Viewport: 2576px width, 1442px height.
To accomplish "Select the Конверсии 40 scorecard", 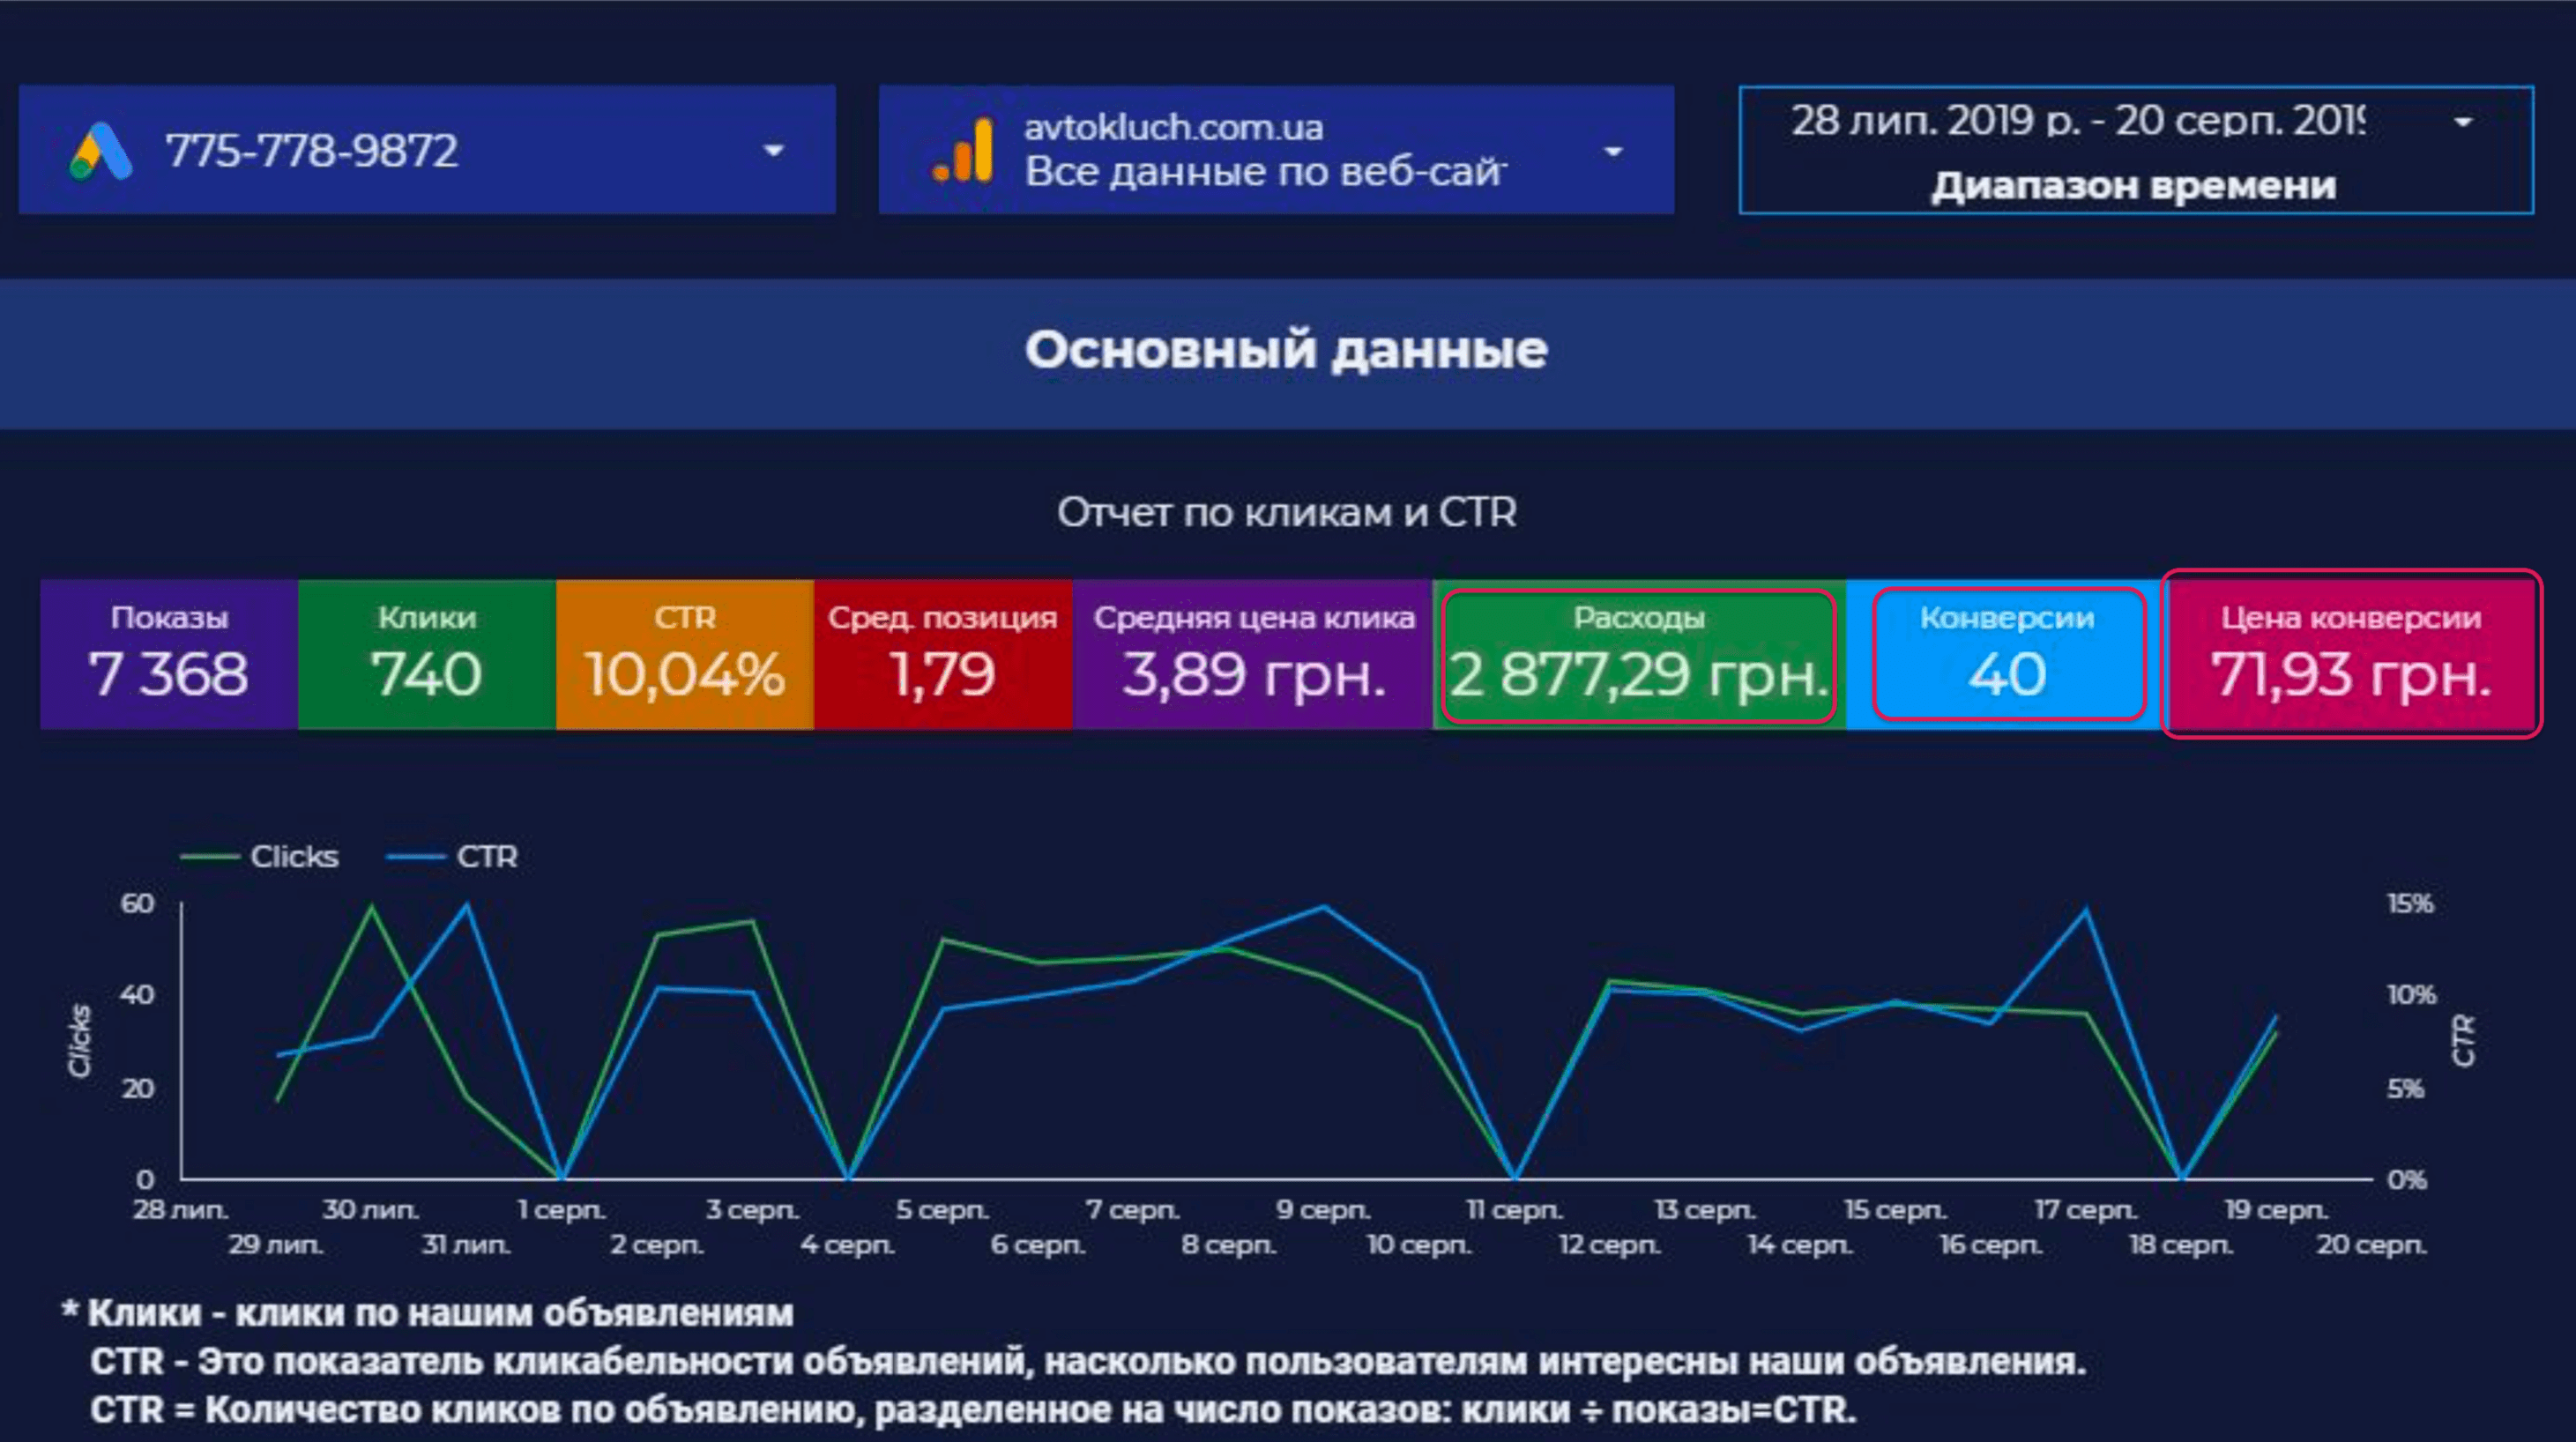I will [2007, 654].
